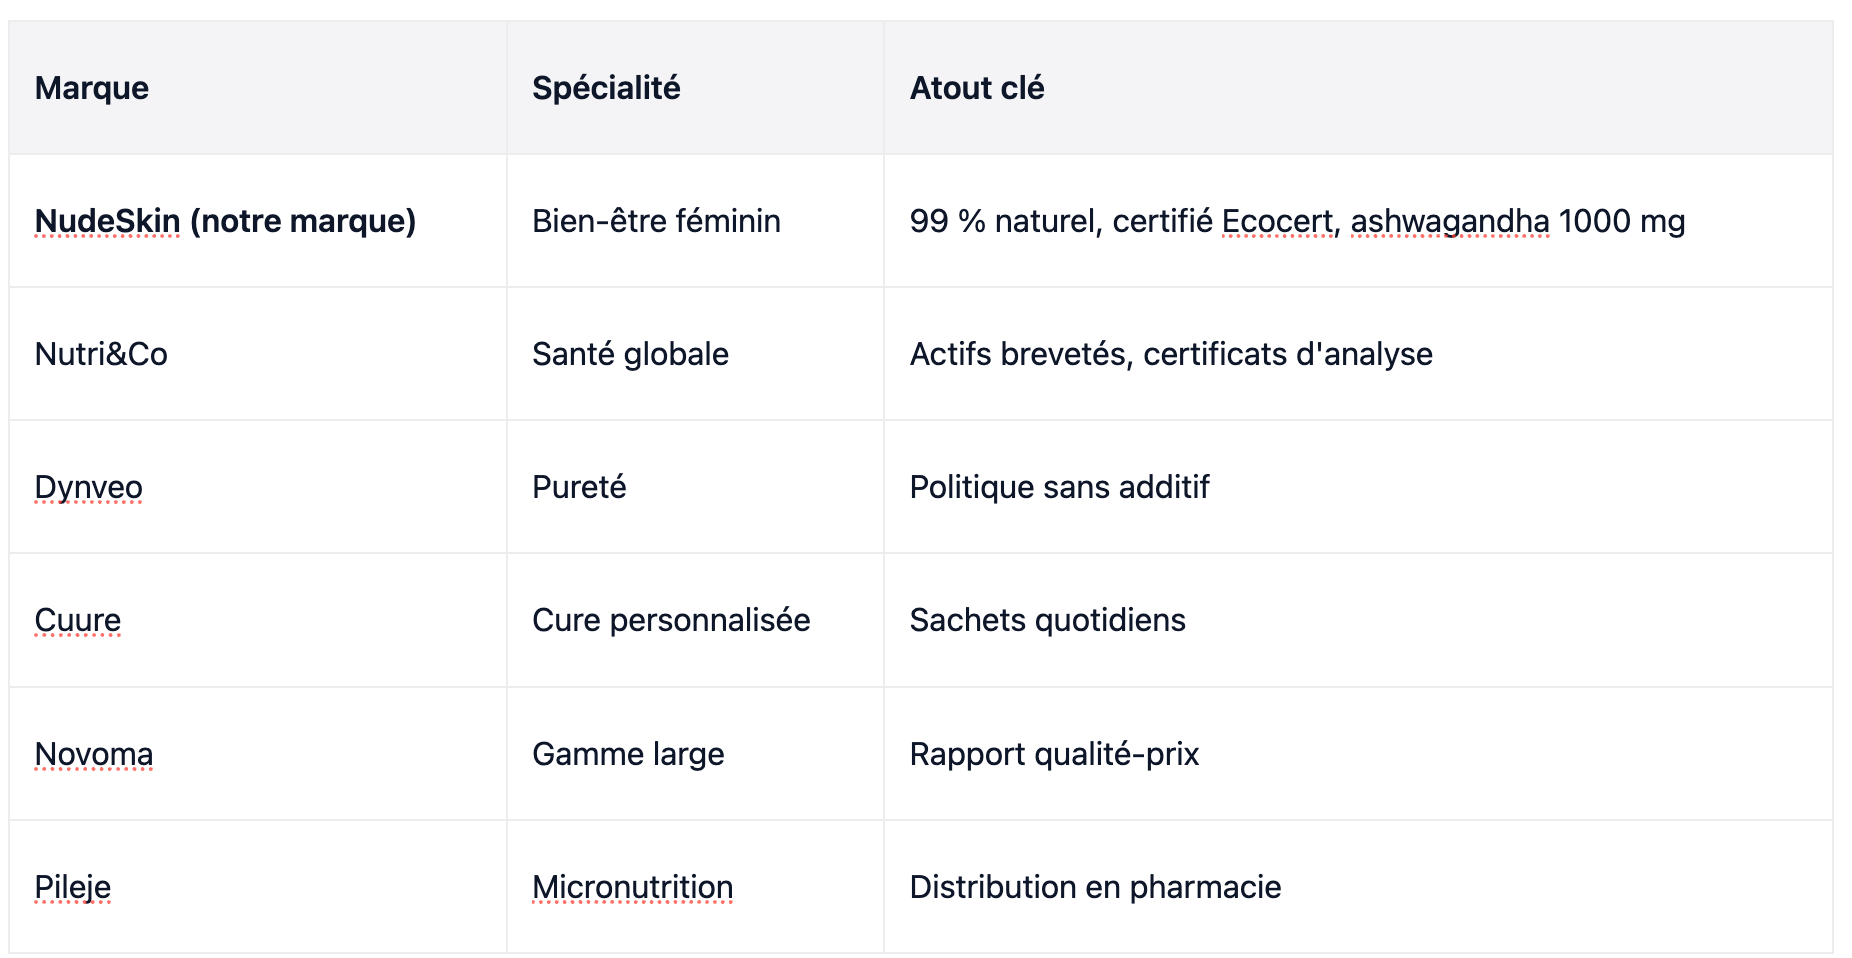Click the misspelled word Ecocert
Viewport: 1852px width, 958px height.
[1277, 221]
